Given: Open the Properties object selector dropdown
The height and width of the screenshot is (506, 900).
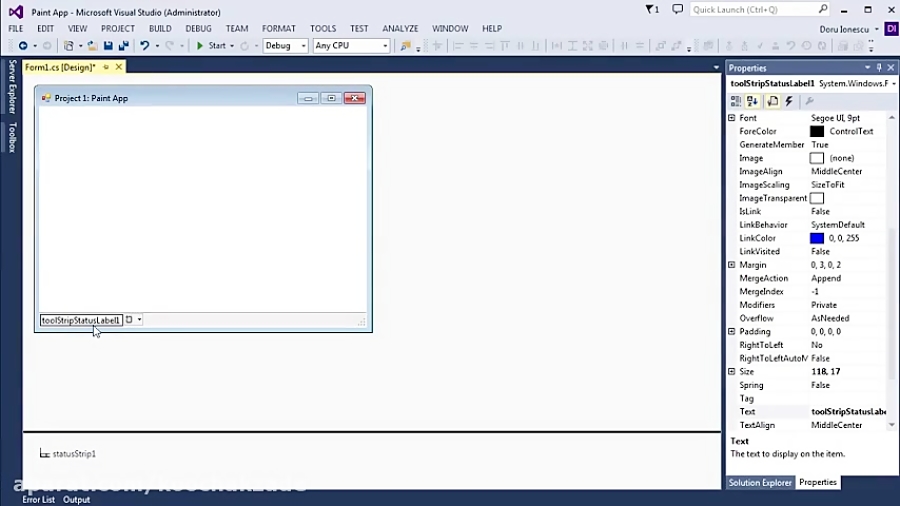Looking at the screenshot, I should [x=893, y=84].
